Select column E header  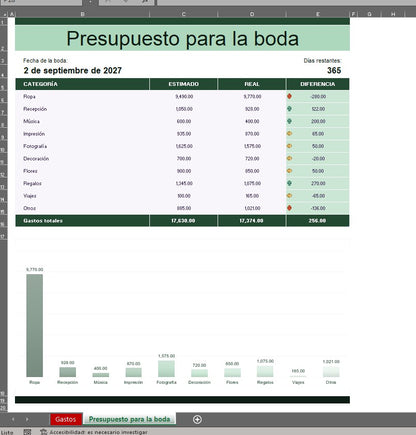318,14
